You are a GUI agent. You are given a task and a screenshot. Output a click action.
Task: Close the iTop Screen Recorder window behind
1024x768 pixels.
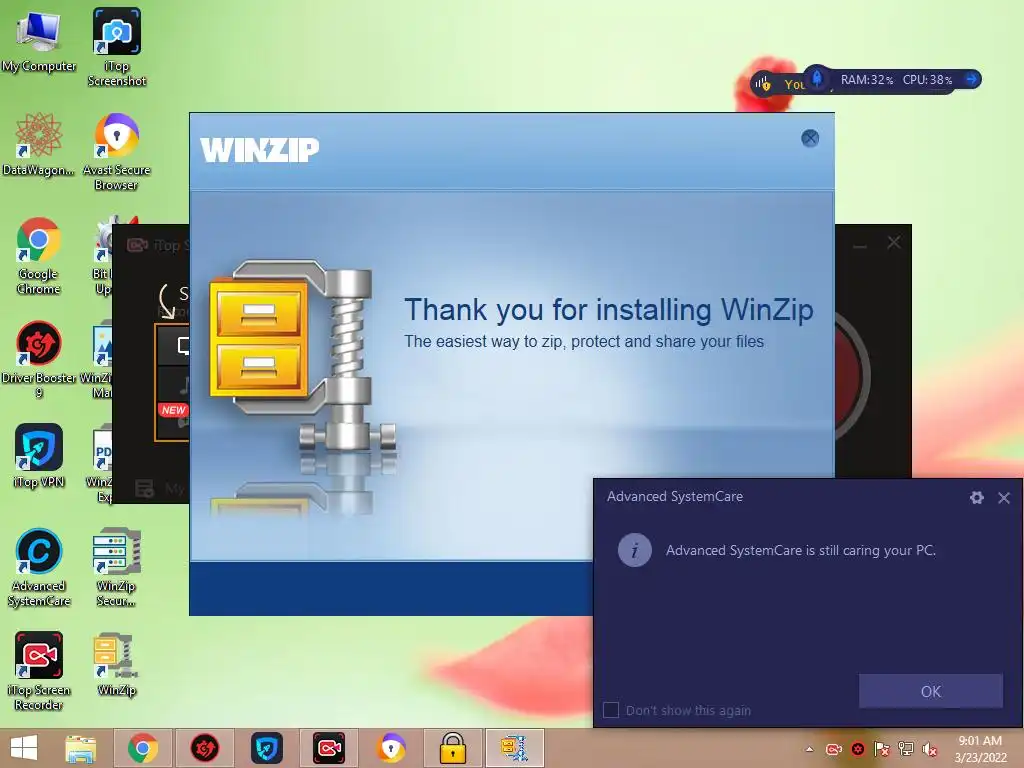pos(894,242)
